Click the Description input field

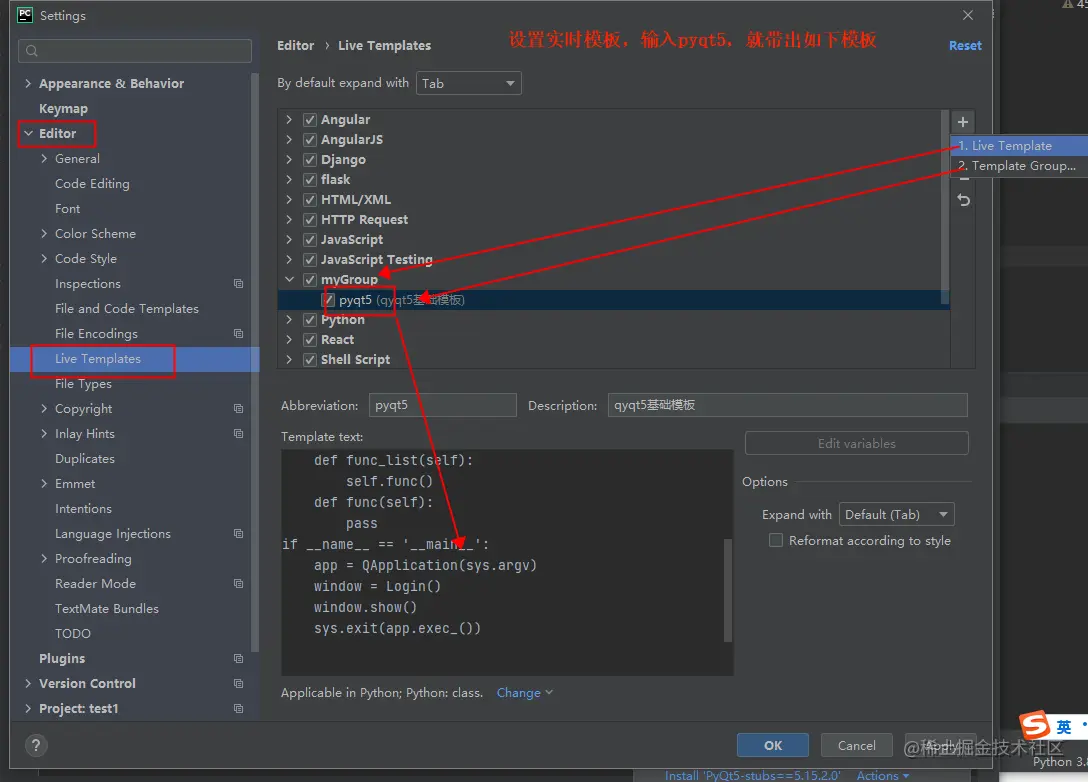click(x=788, y=405)
